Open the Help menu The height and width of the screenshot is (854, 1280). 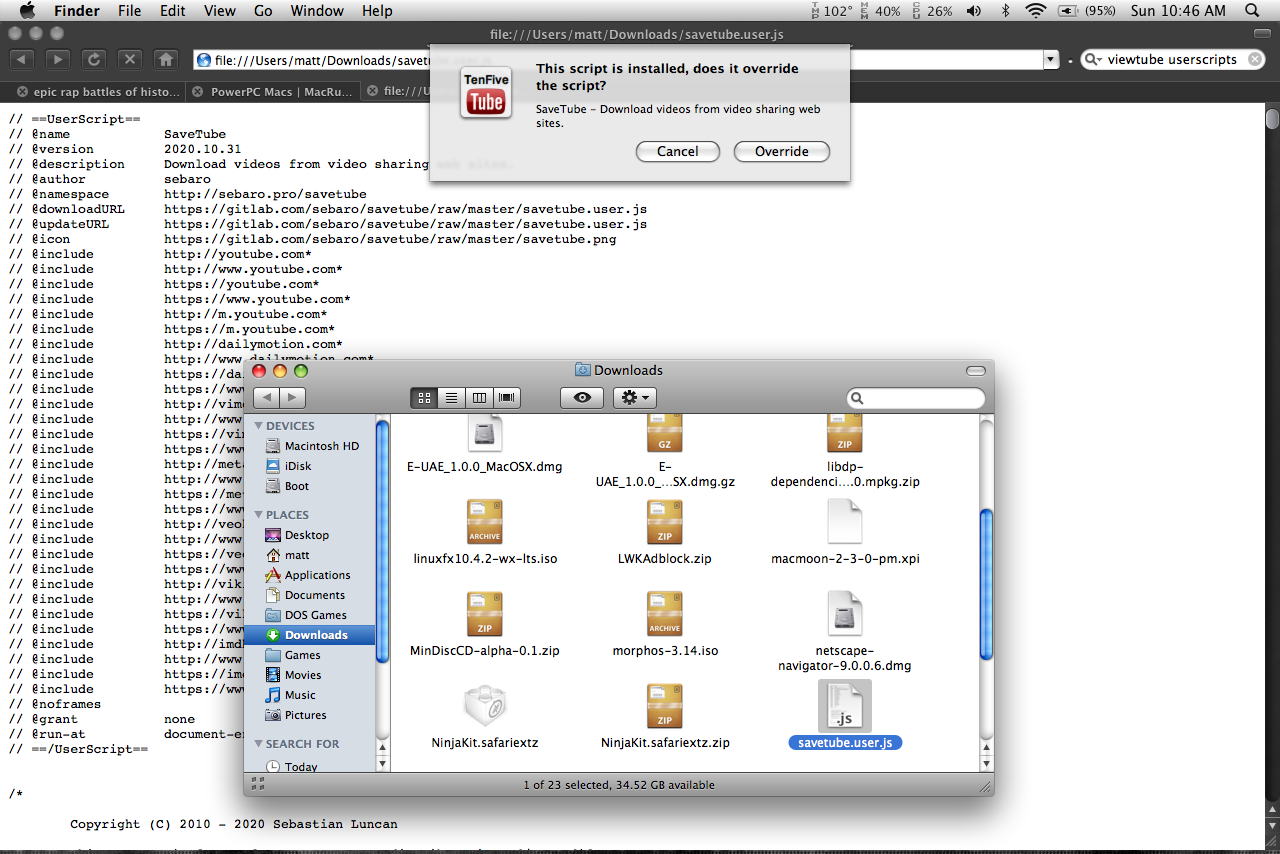point(377,11)
